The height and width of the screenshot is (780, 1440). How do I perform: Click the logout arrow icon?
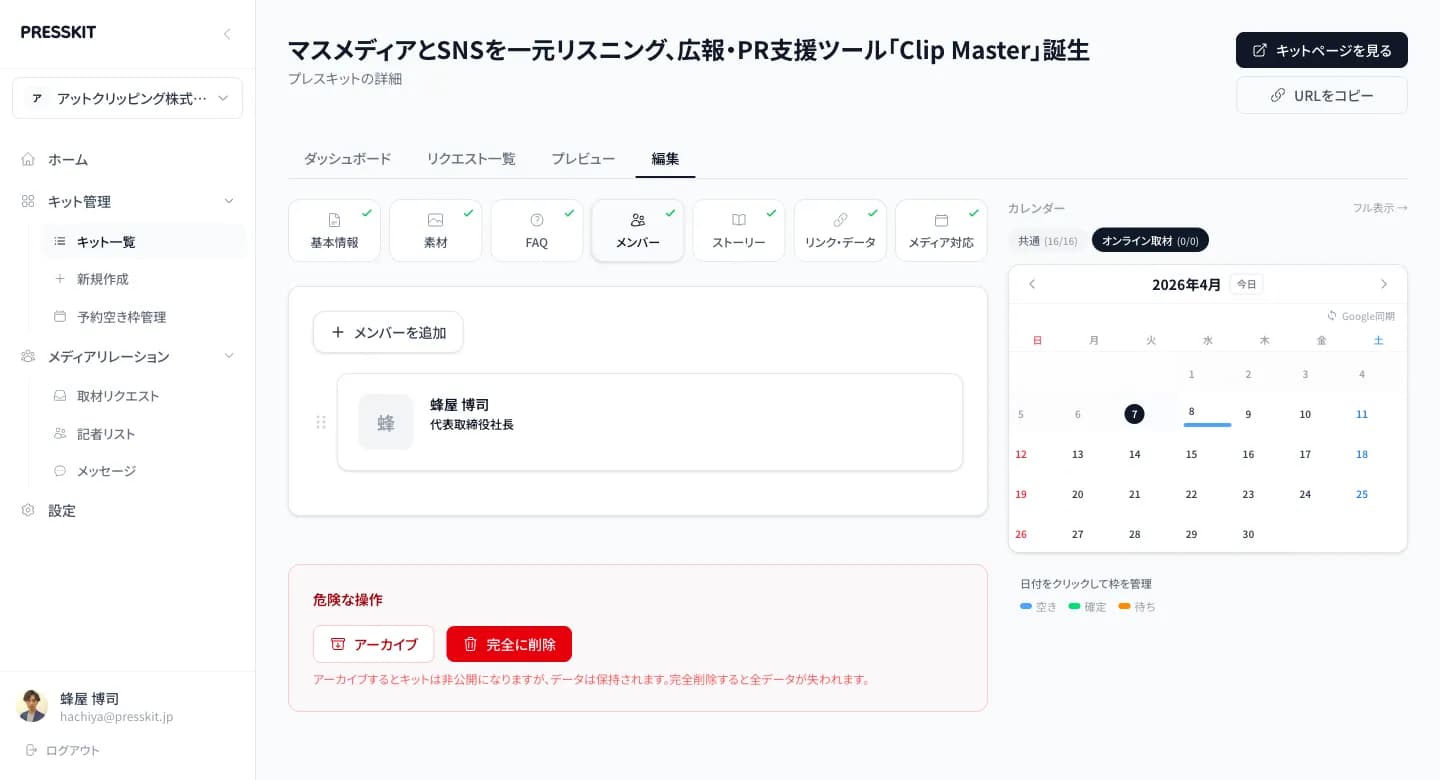pyautogui.click(x=31, y=750)
